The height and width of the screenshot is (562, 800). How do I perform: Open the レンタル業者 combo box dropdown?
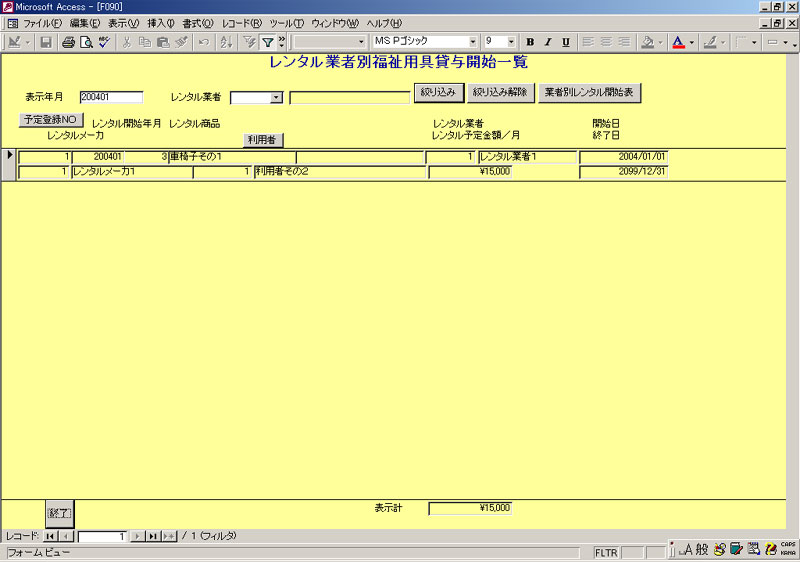[276, 98]
